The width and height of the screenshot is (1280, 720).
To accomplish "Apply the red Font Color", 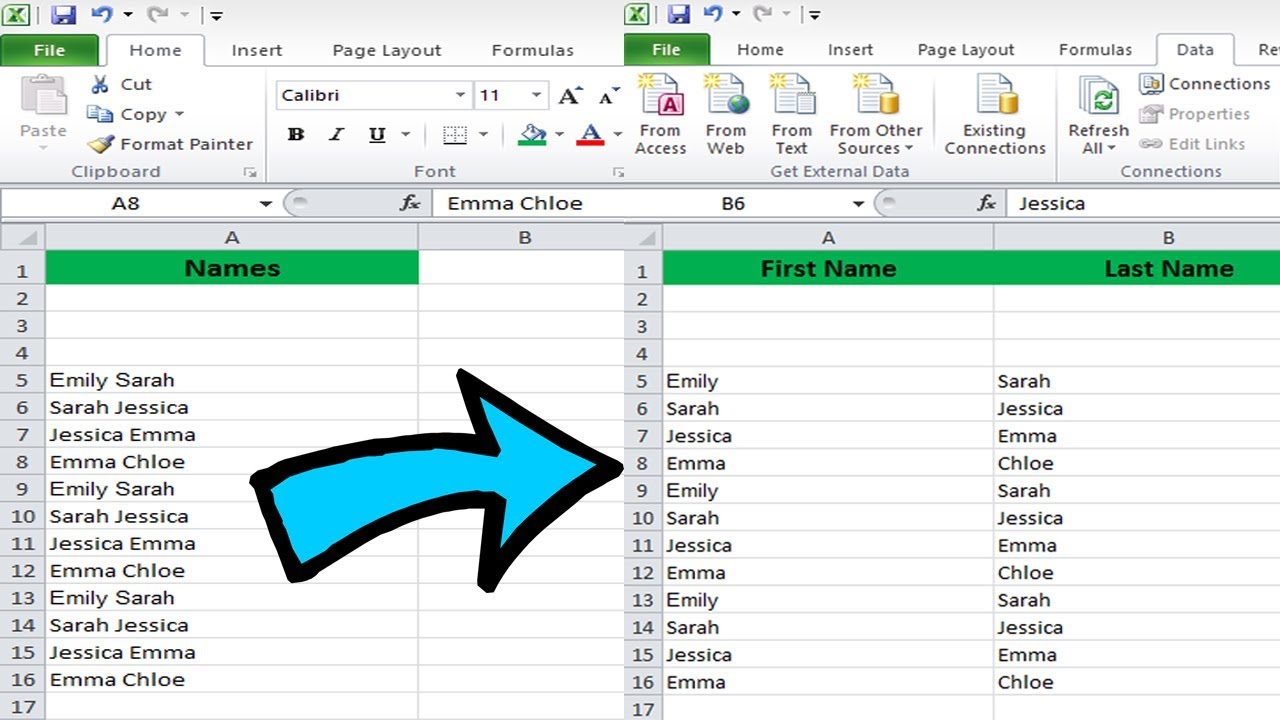I will coord(591,135).
